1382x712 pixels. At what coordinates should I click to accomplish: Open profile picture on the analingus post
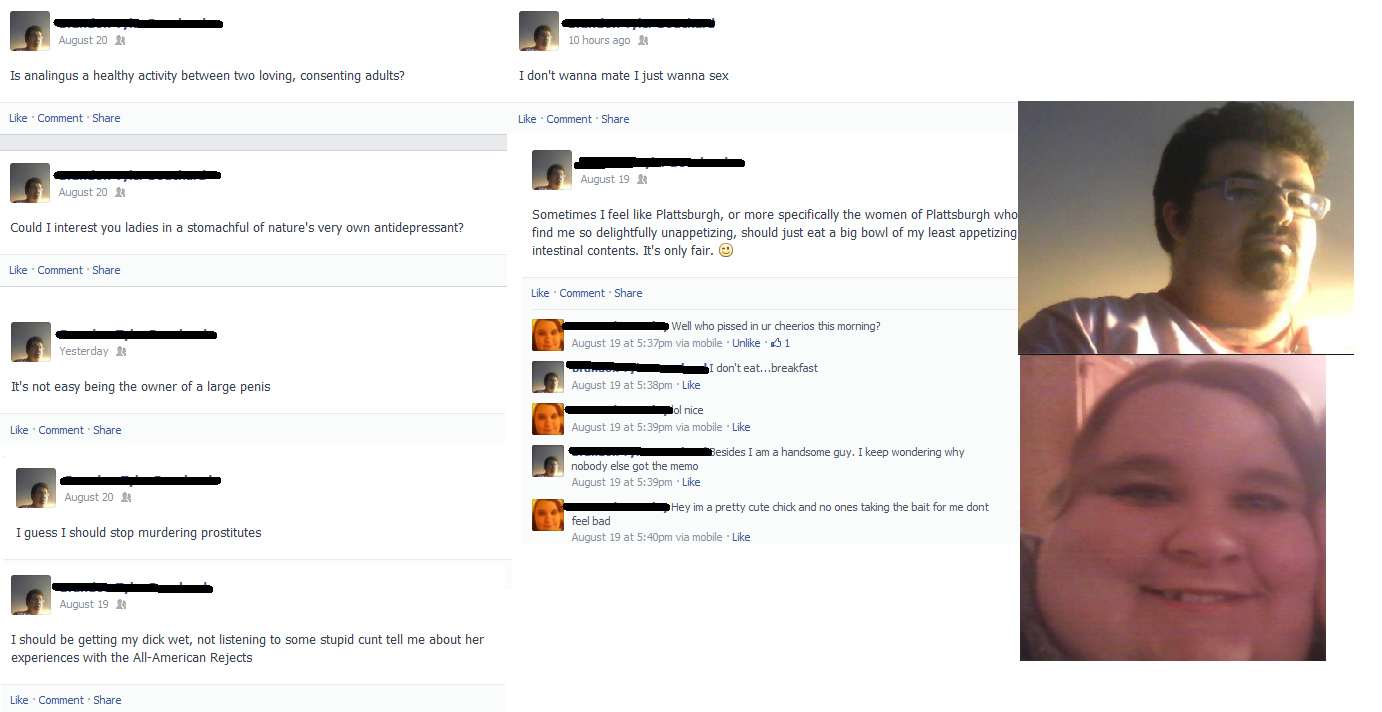pyautogui.click(x=30, y=31)
